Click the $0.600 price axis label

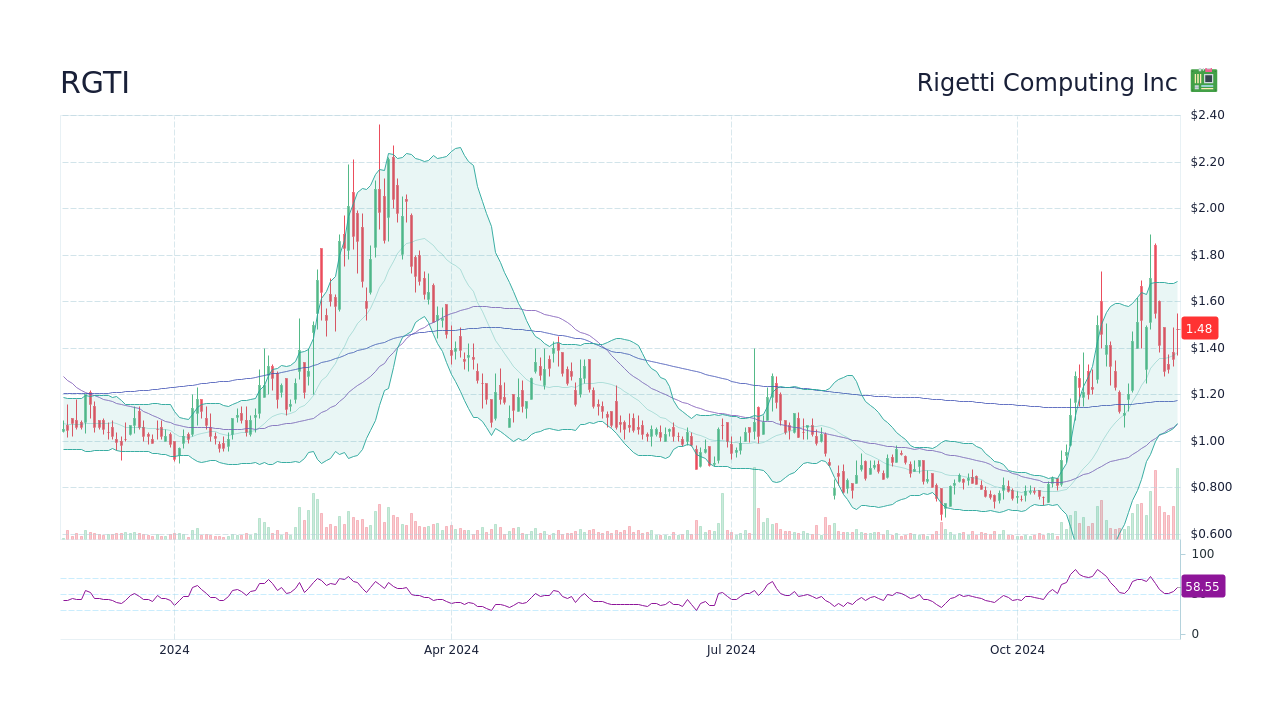pos(1211,534)
